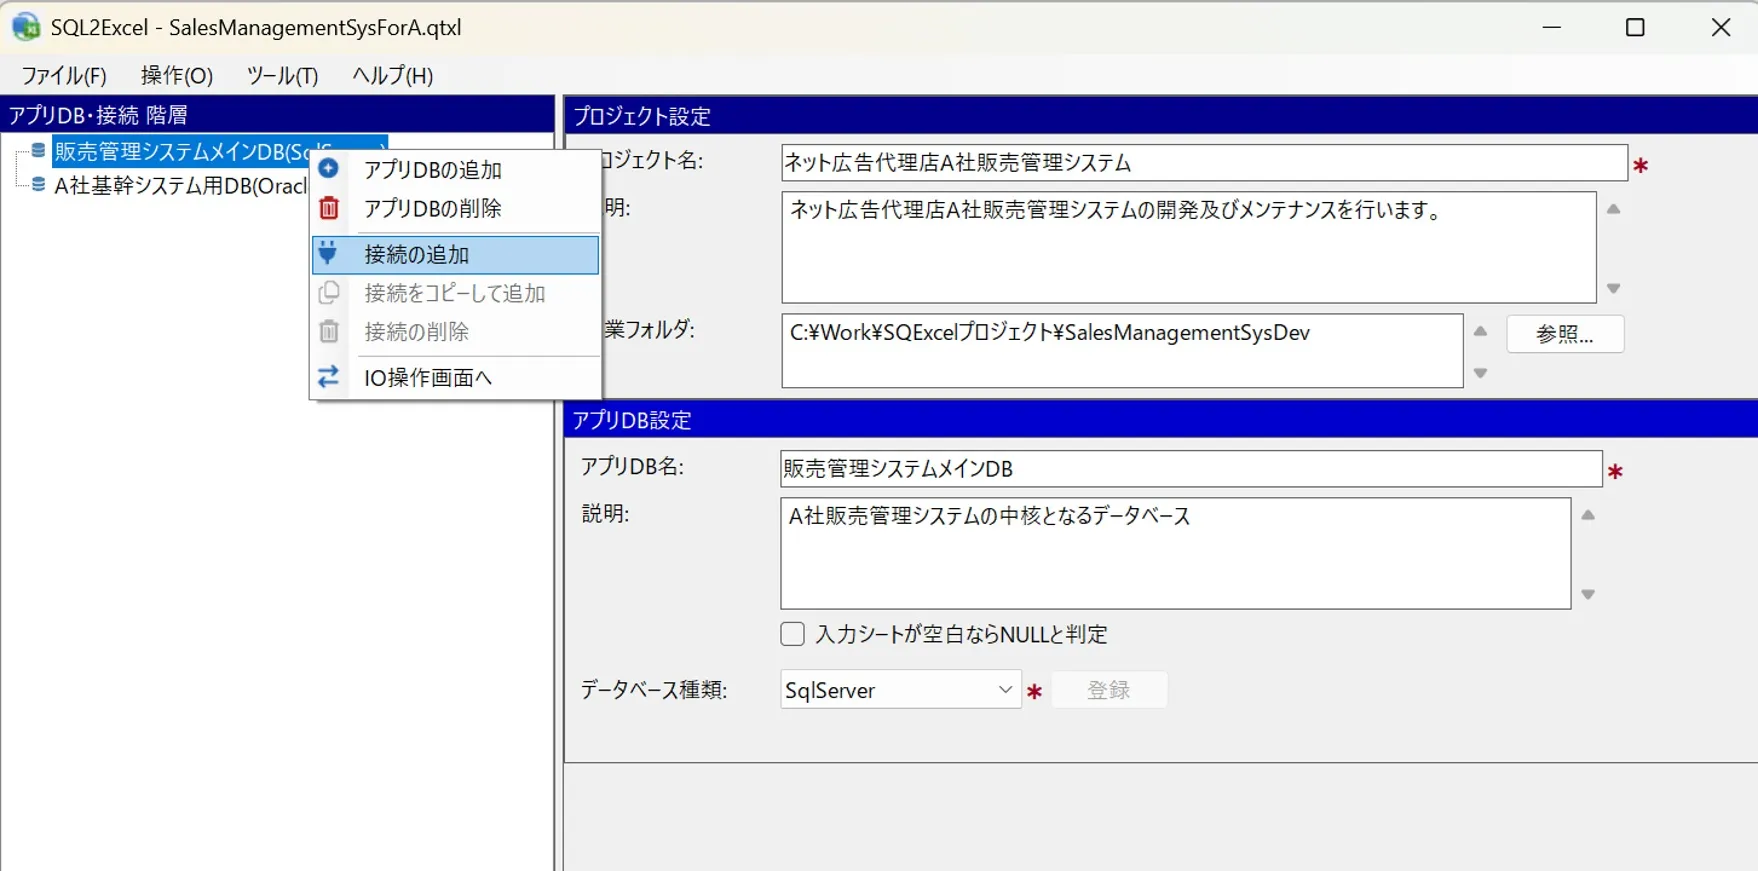Maximize the SQL2Excel window

1635,27
